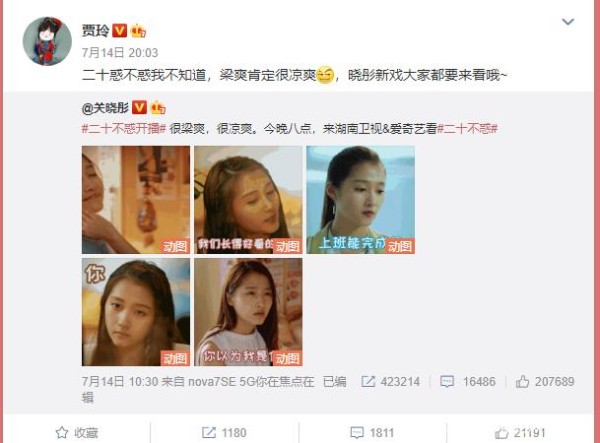Click original post repost count 423214
600x443 pixels.
tap(391, 381)
